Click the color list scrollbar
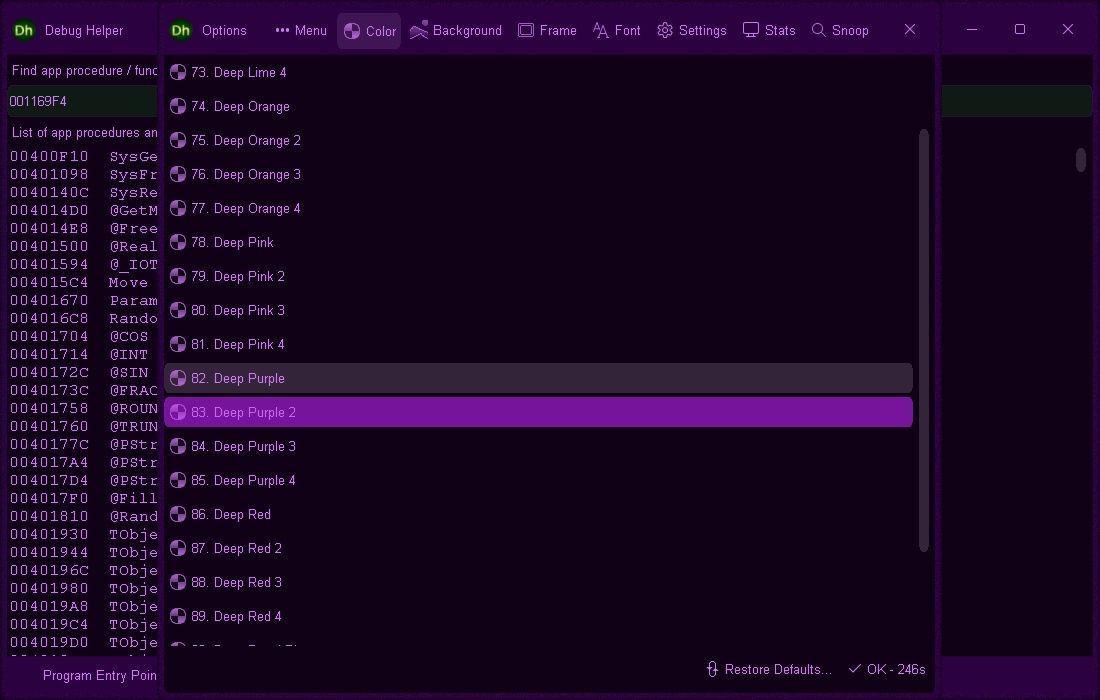 [x=922, y=340]
